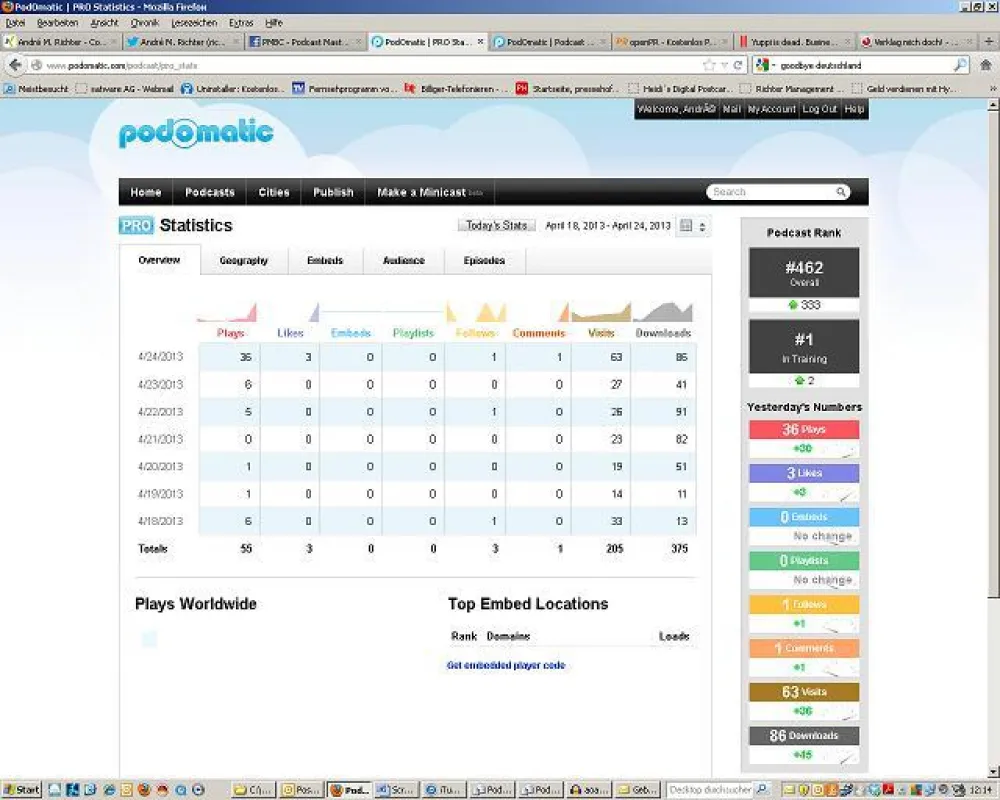
Task: Open Cities in the navigation bar
Action: tap(274, 192)
